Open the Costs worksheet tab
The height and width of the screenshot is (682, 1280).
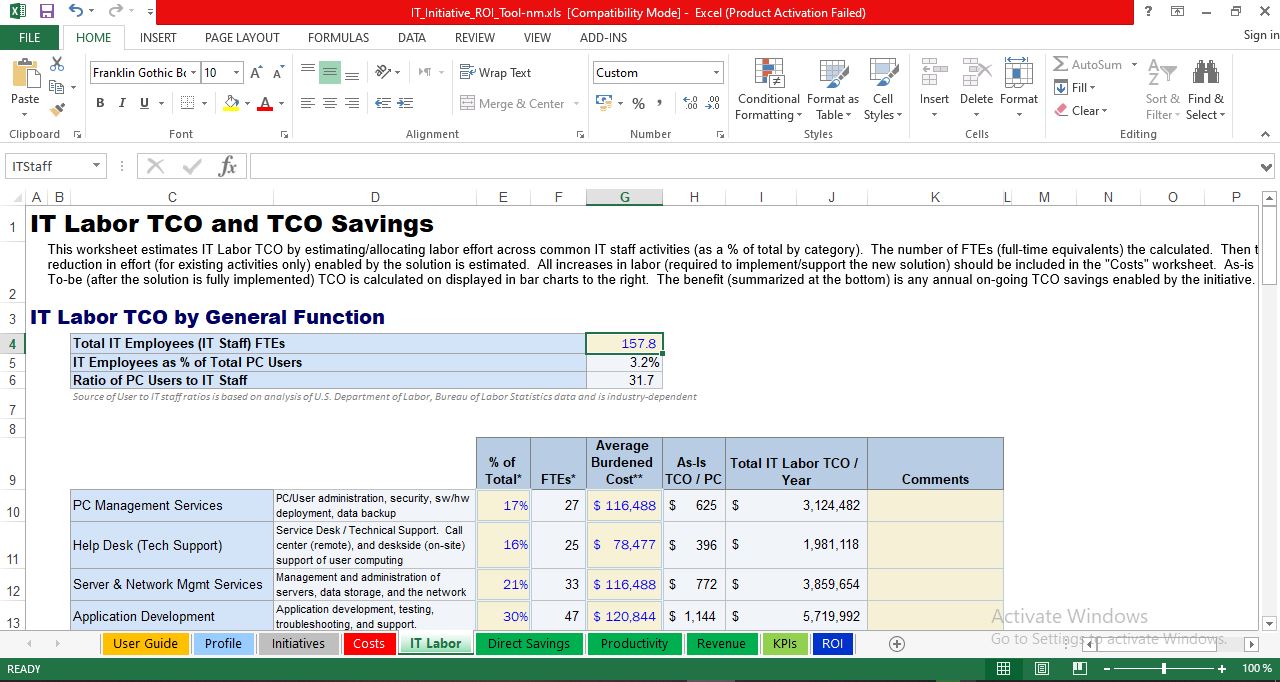(x=369, y=644)
